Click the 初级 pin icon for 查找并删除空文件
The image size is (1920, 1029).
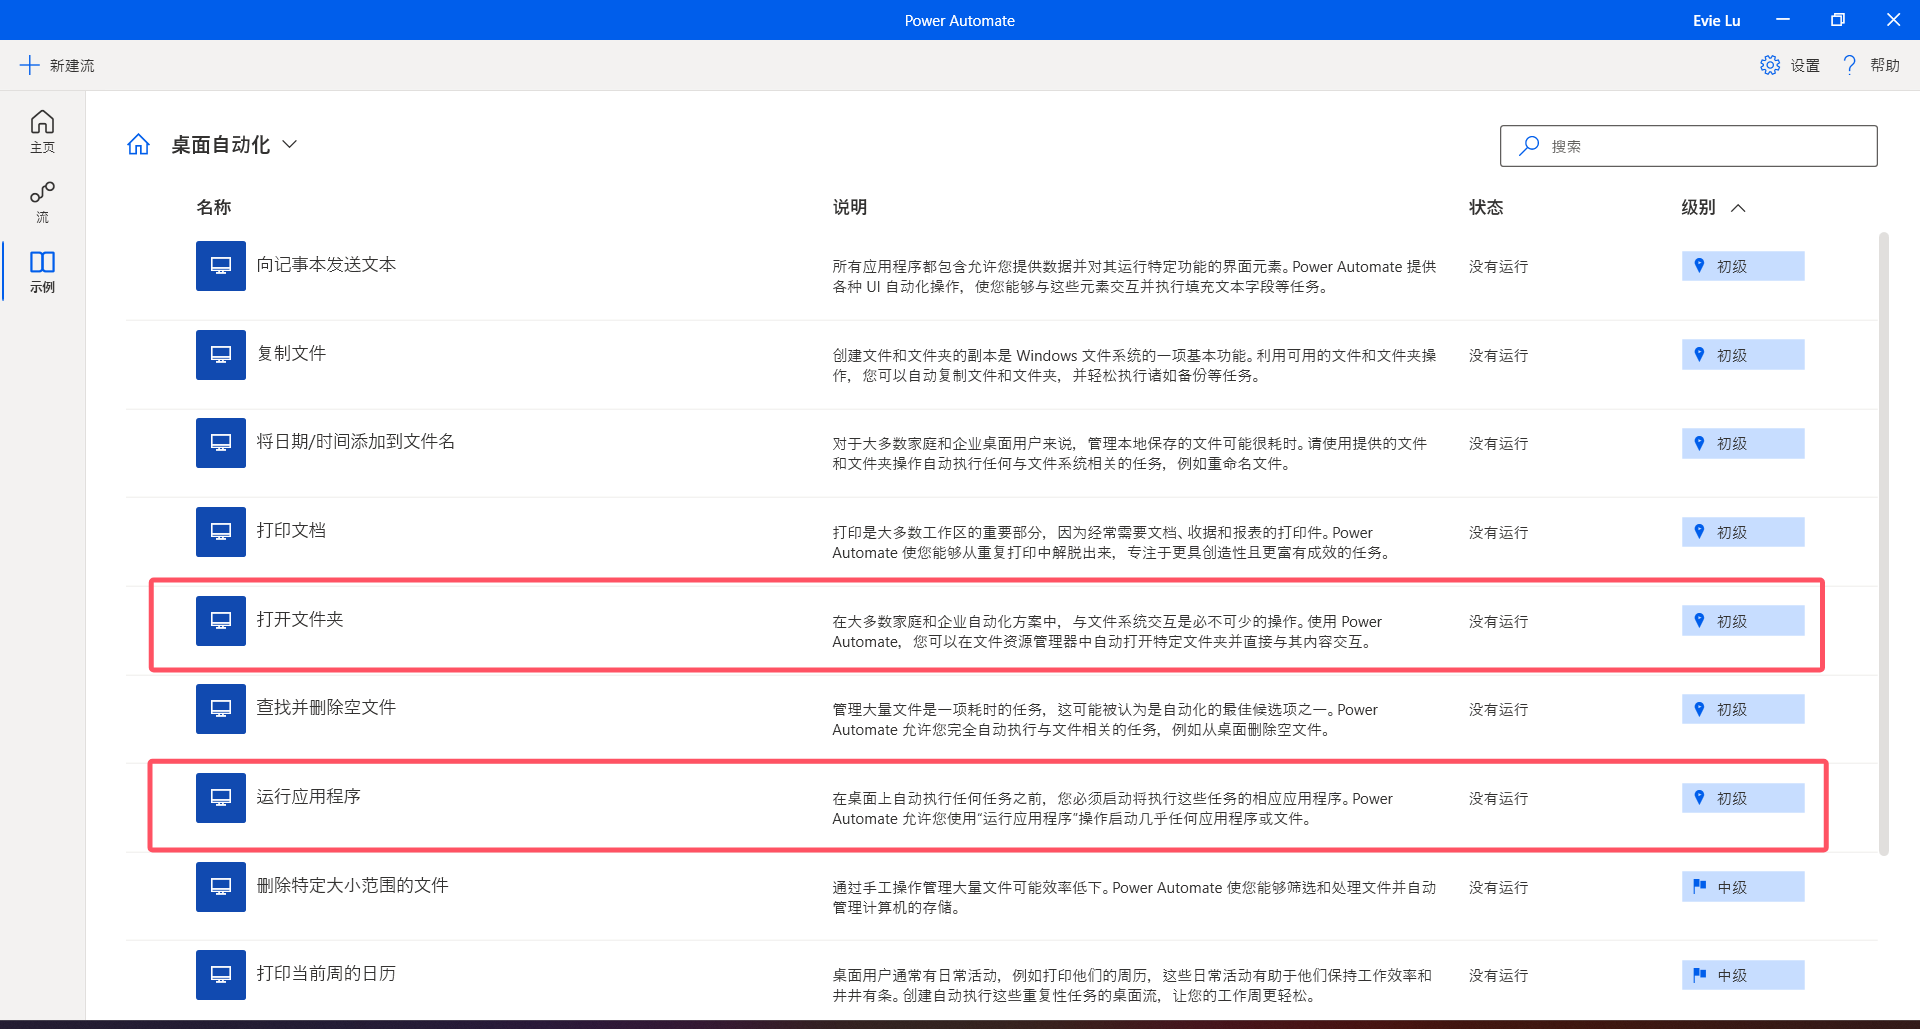[1699, 709]
